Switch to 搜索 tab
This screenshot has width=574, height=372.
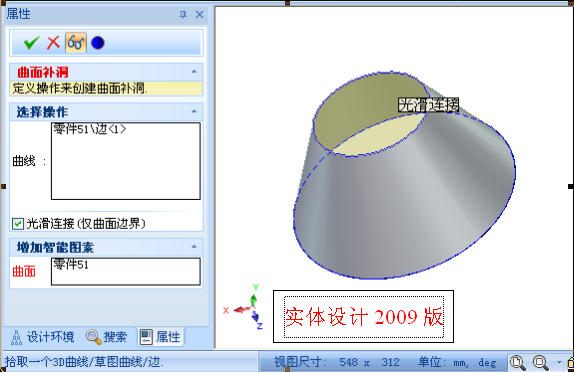pyautogui.click(x=107, y=337)
